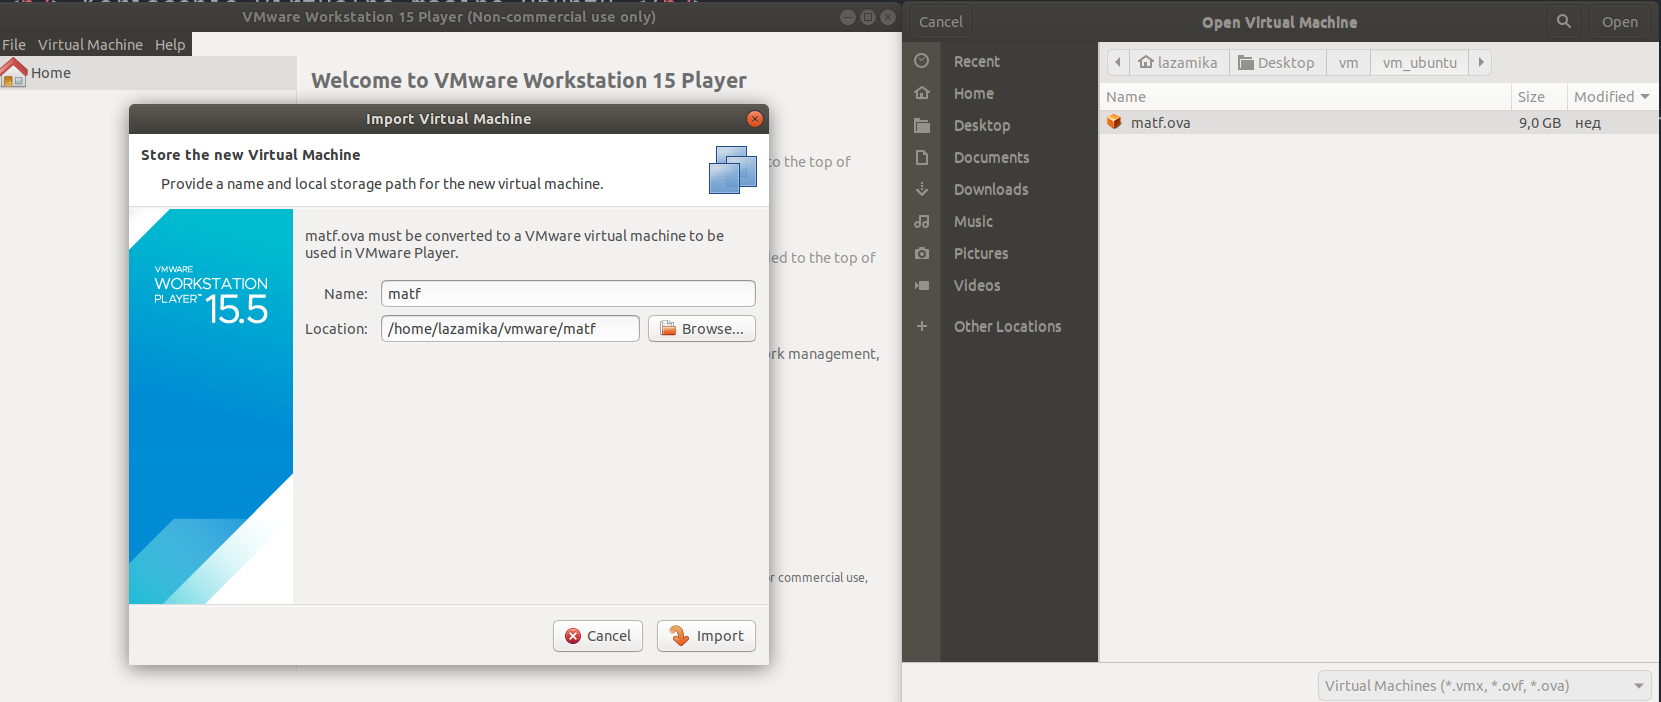Open Music in file chooser sidebar
This screenshot has height=702, width=1661.
(x=973, y=221)
